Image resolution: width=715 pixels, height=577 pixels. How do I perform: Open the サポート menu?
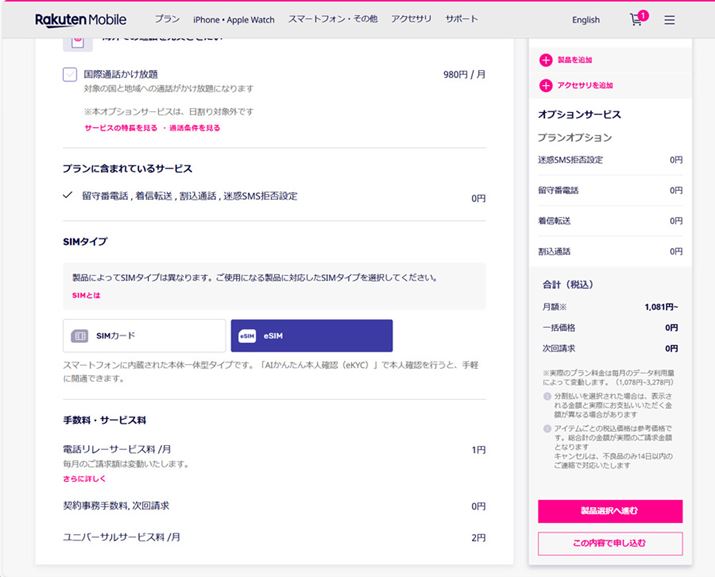pyautogui.click(x=461, y=19)
